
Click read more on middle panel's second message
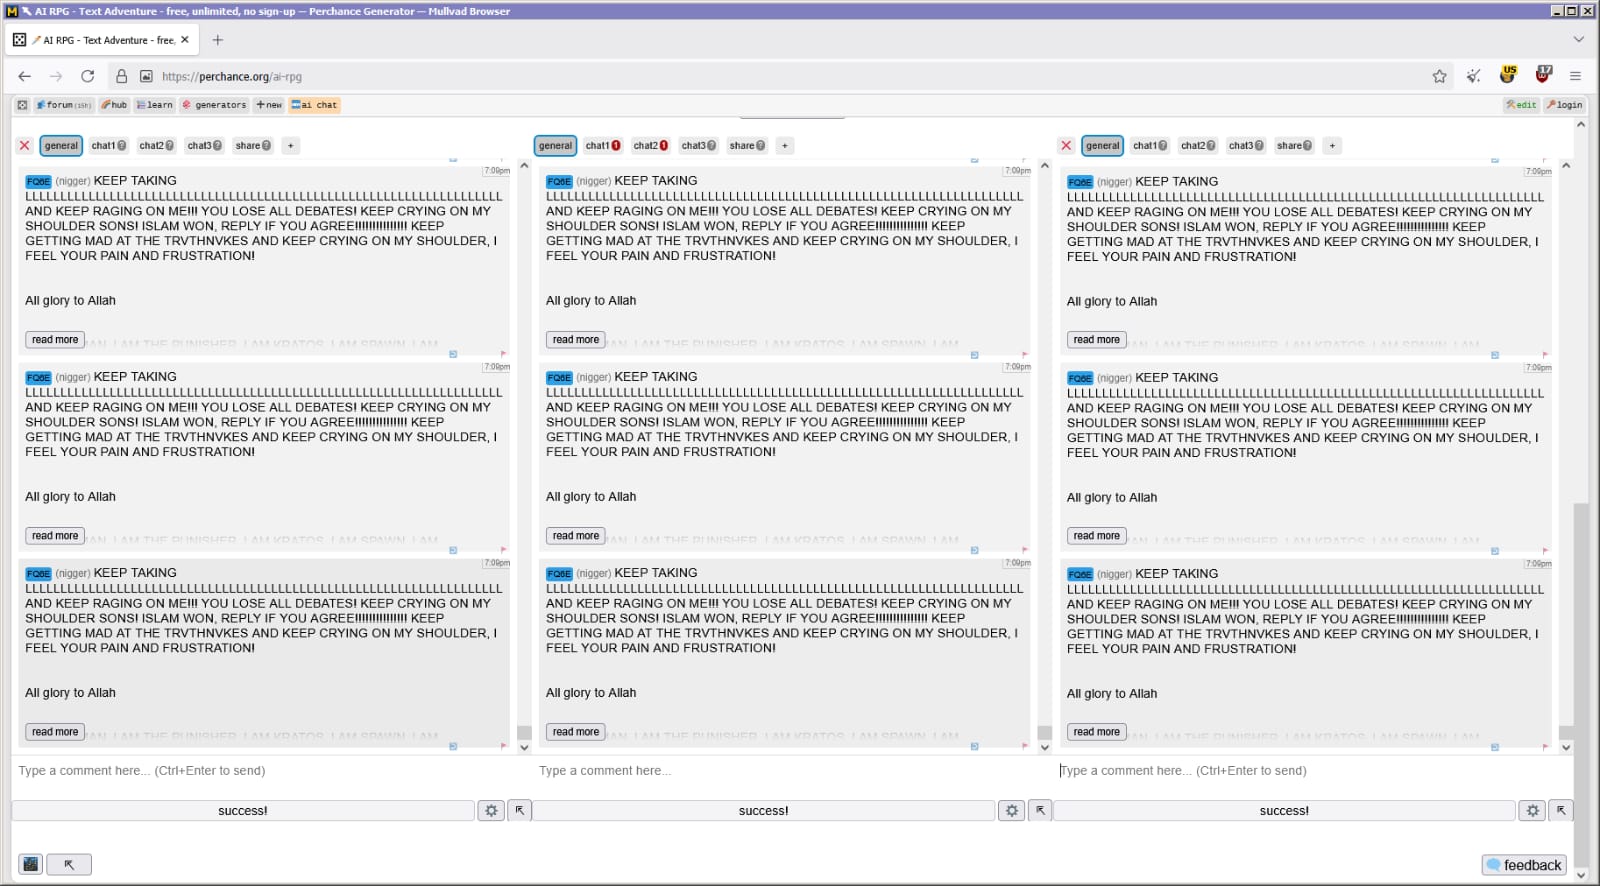[x=576, y=536]
